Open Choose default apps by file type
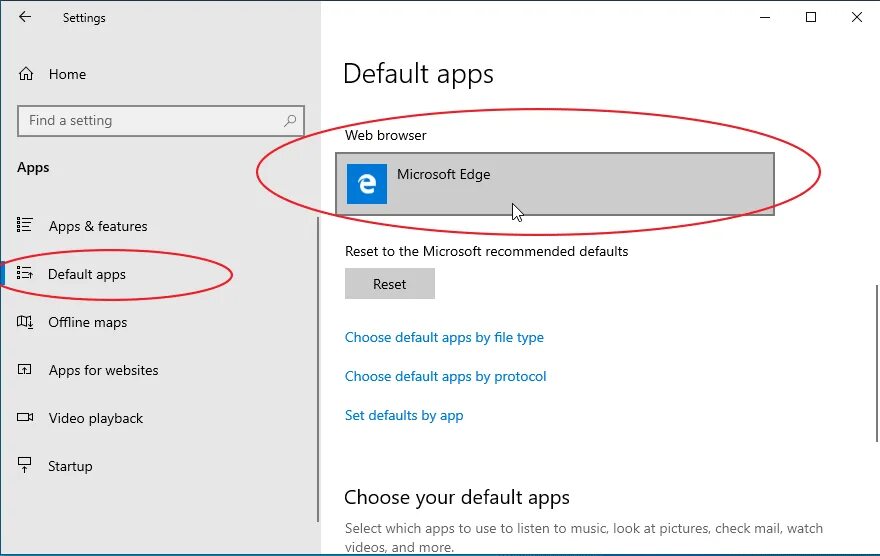Image resolution: width=880 pixels, height=556 pixels. click(x=444, y=337)
